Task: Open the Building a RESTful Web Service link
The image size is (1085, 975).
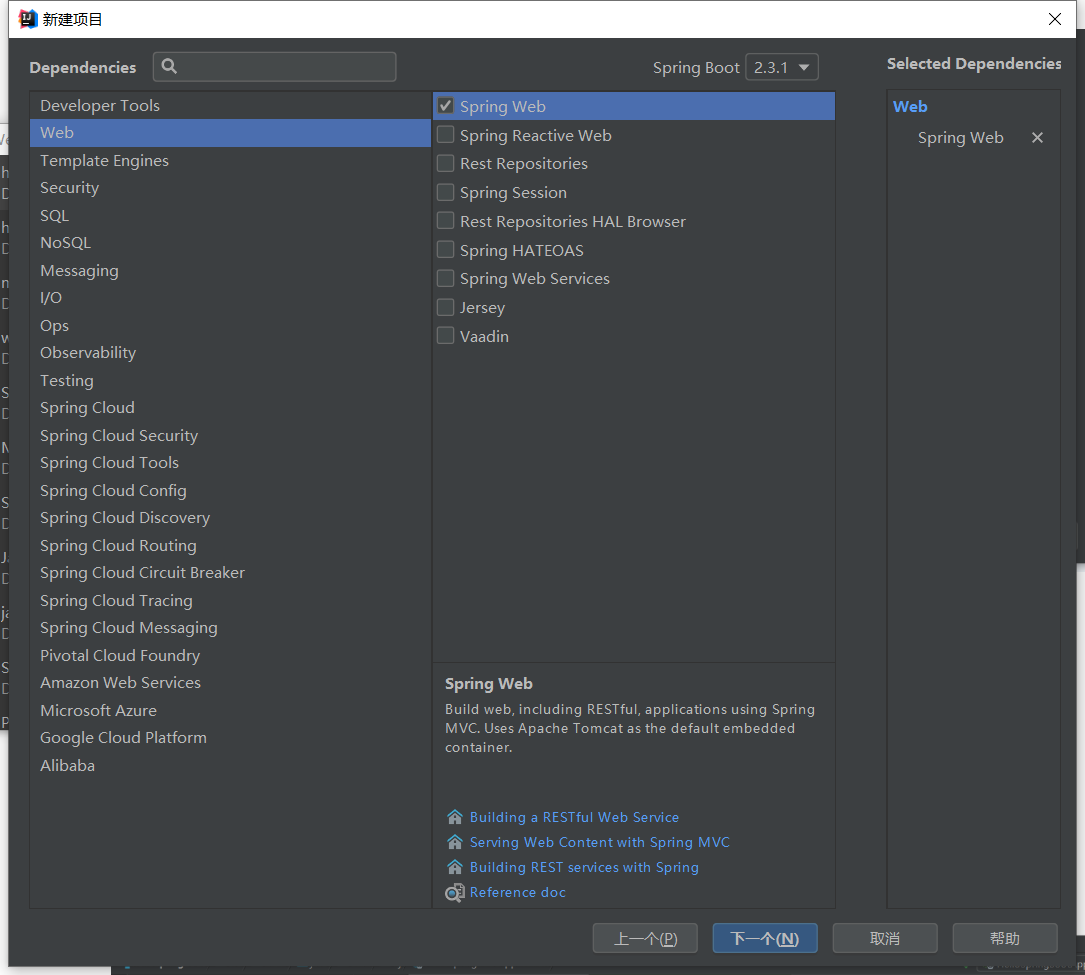Action: point(574,817)
